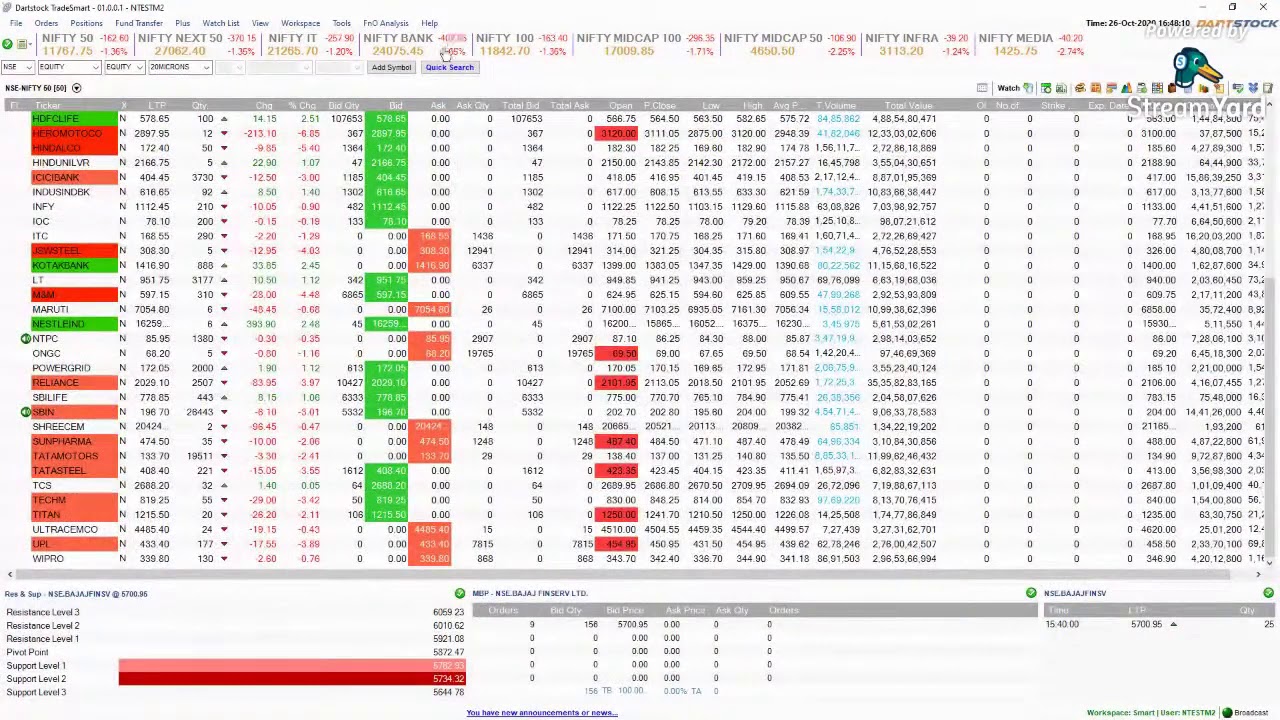The image size is (1280, 720).
Task: Click green icon on NSE.BAJAJFINSV trades panel header
Action: point(1268,593)
